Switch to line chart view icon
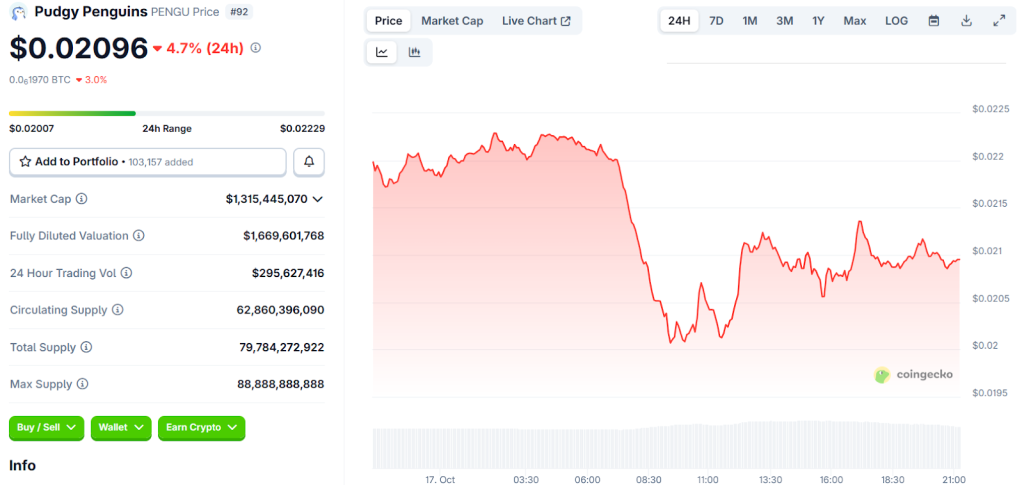The image size is (1024, 485). (382, 53)
